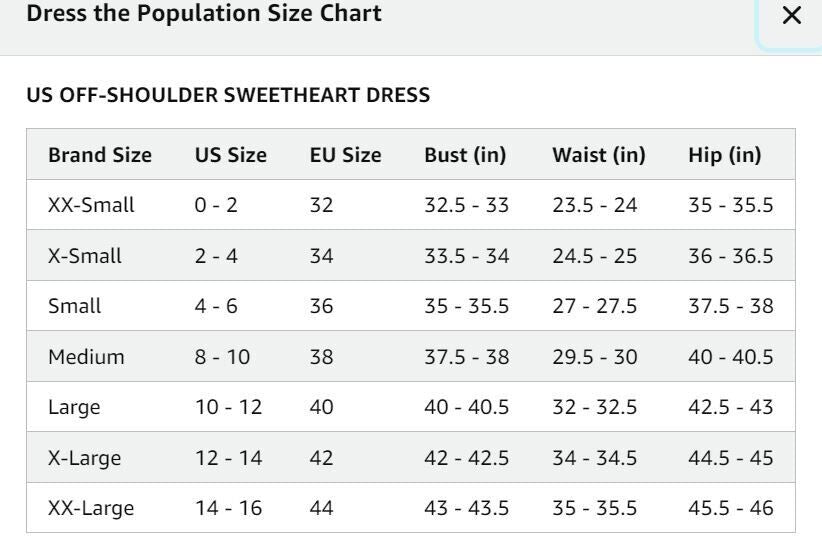
Task: Select the Medium brand size row
Action: pos(411,356)
